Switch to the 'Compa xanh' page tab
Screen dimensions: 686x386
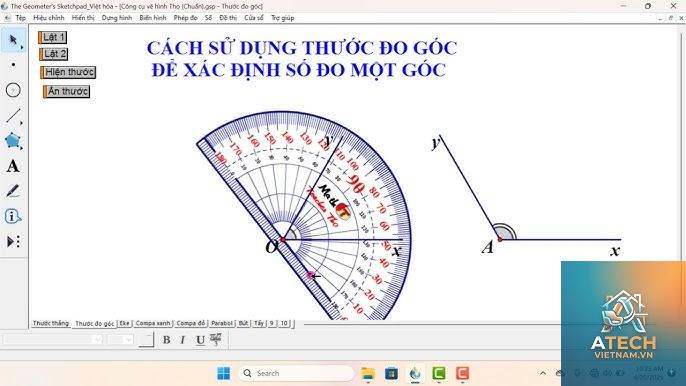[x=153, y=323]
